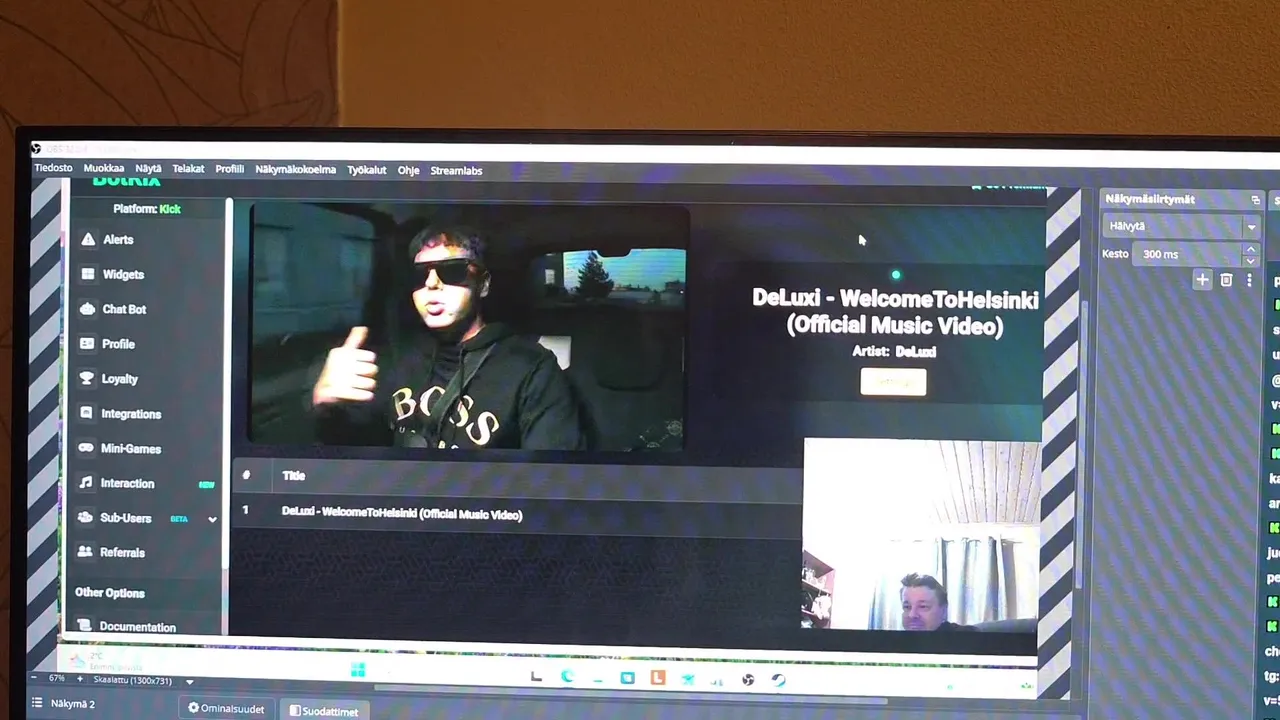Select the Chat Bot robot icon

88,309
